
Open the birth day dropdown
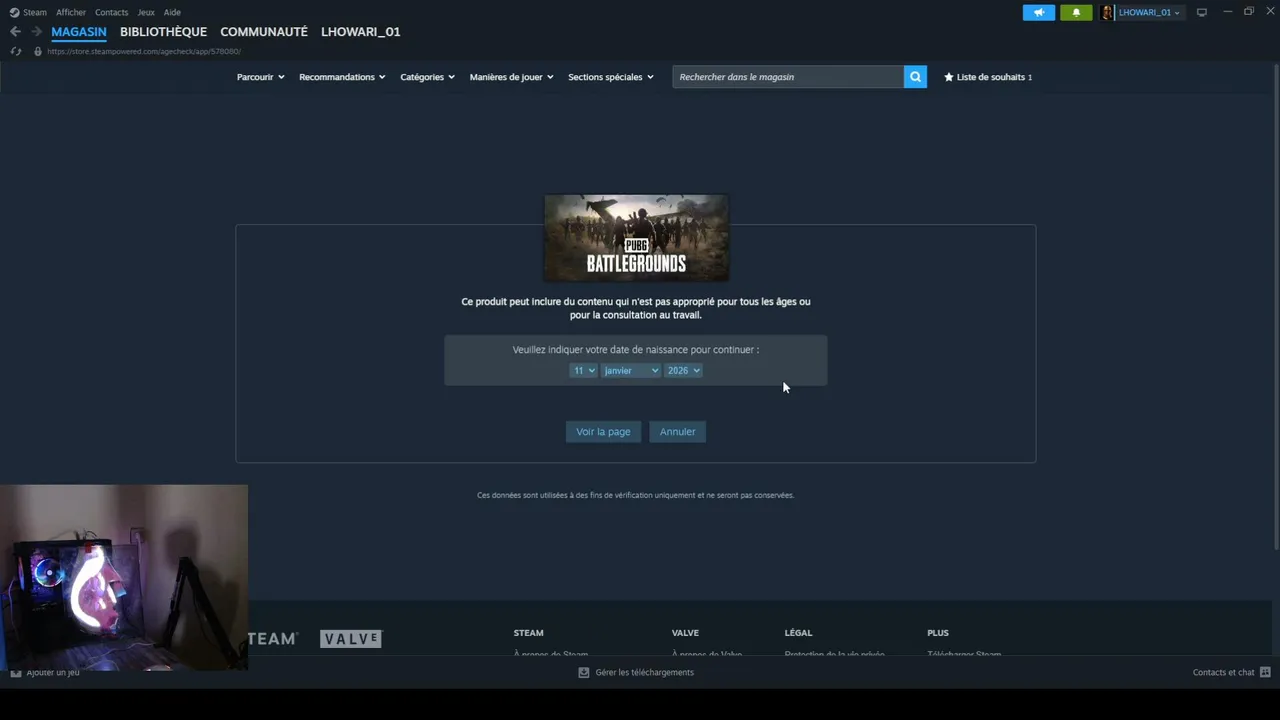click(583, 370)
